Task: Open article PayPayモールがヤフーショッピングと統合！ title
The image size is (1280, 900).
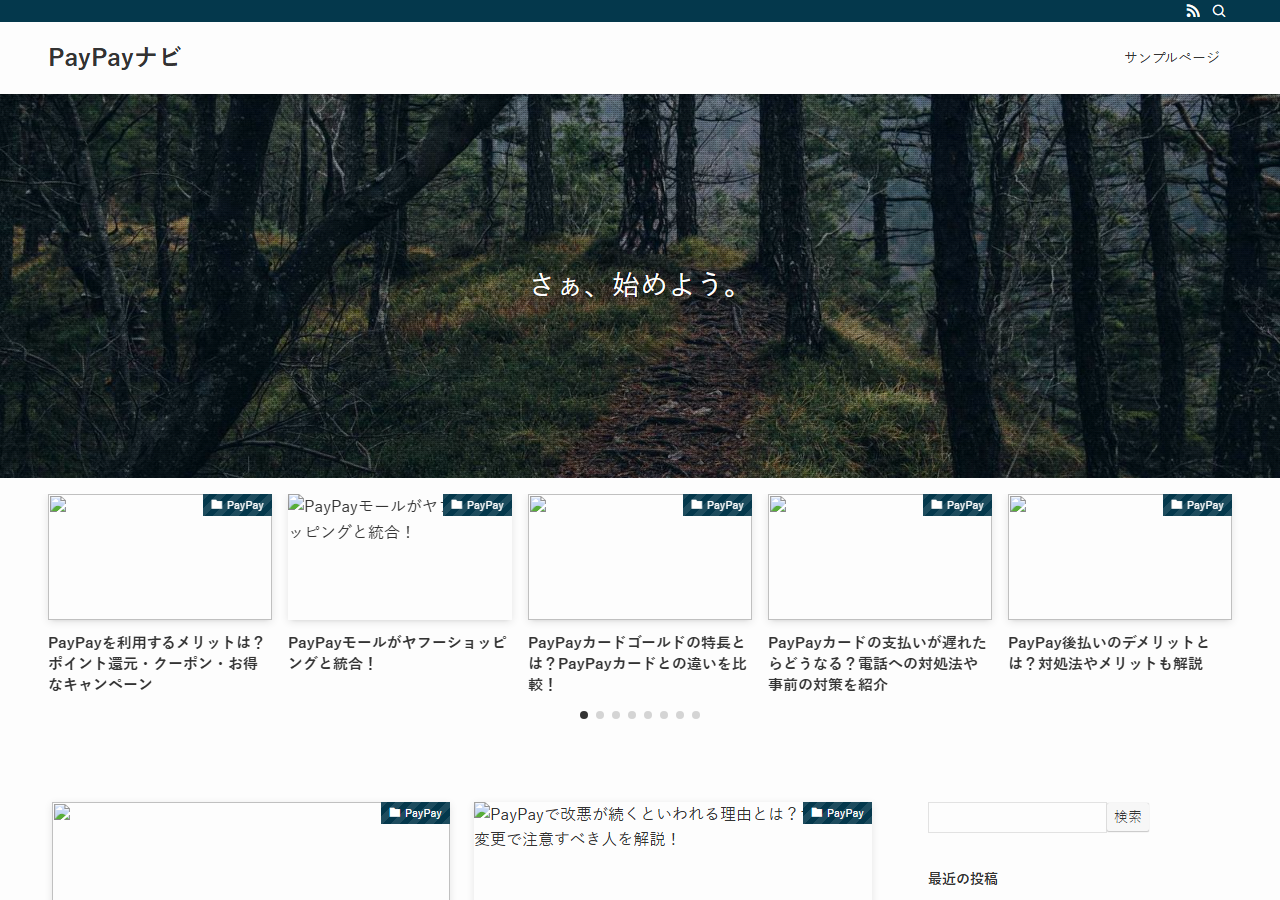Action: click(x=400, y=653)
